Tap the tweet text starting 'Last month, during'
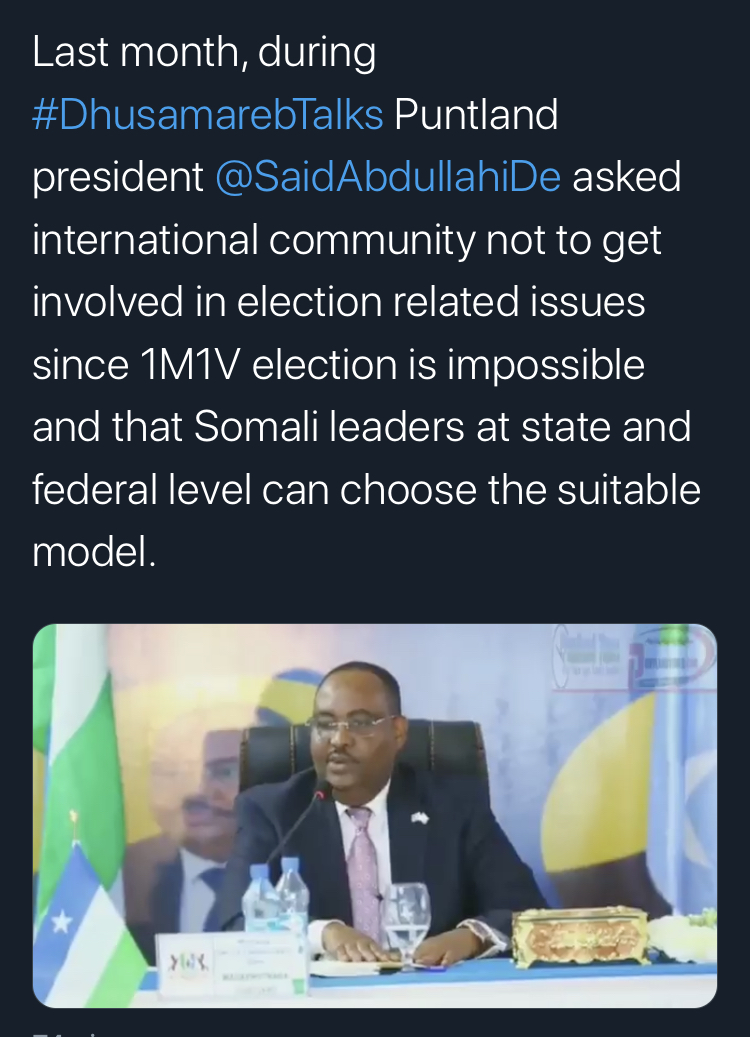750x1037 pixels. pyautogui.click(x=366, y=301)
